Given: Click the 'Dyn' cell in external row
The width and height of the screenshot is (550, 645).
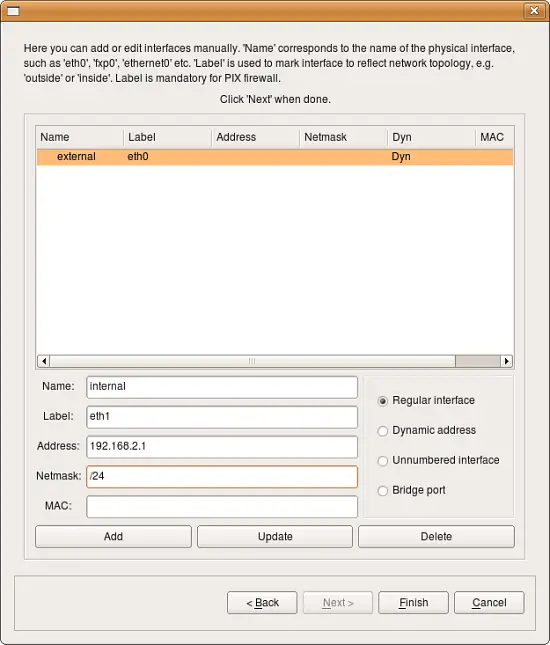Looking at the screenshot, I should pos(401,157).
